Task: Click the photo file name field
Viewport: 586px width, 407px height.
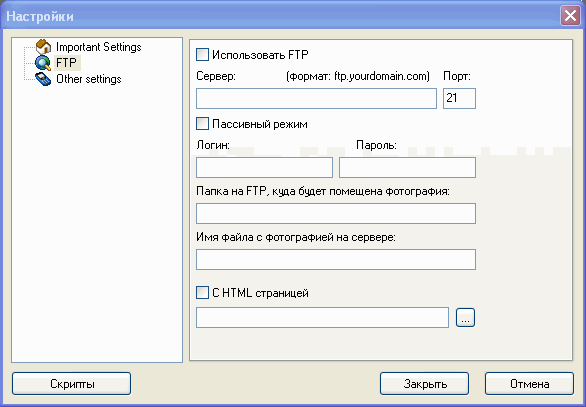Action: [x=336, y=259]
